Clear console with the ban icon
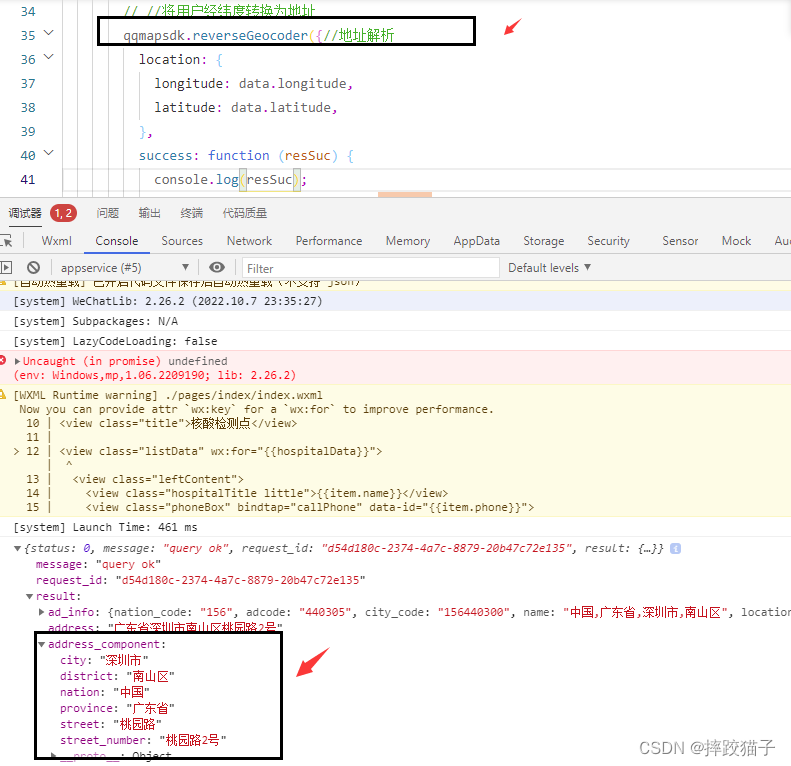The height and width of the screenshot is (766, 791). 33,267
